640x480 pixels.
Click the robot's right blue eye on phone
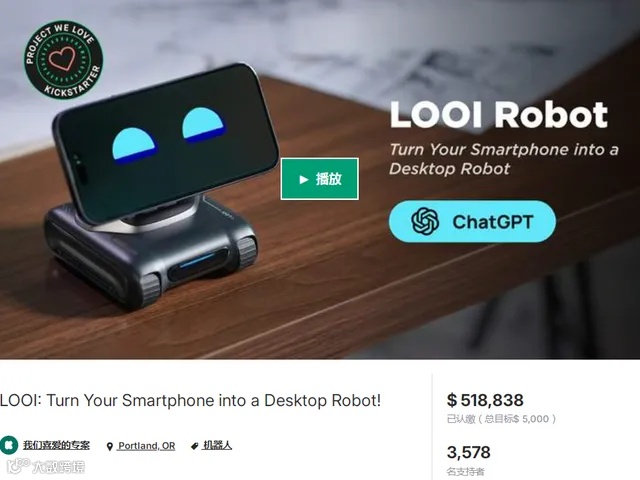(x=203, y=125)
